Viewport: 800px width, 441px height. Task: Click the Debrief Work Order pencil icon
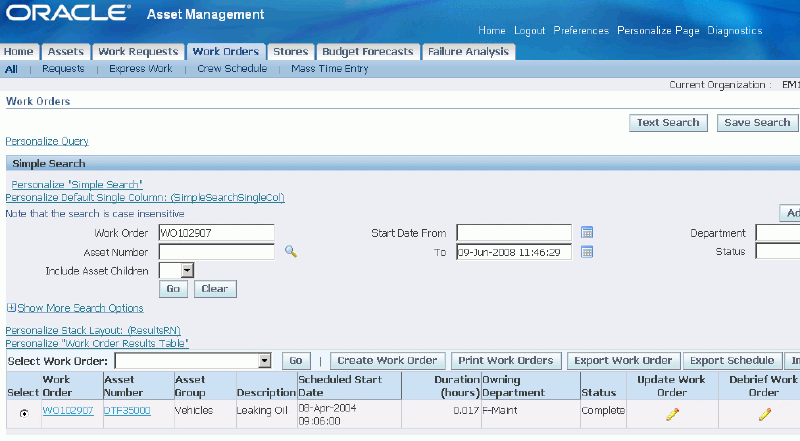pyautogui.click(x=764, y=414)
